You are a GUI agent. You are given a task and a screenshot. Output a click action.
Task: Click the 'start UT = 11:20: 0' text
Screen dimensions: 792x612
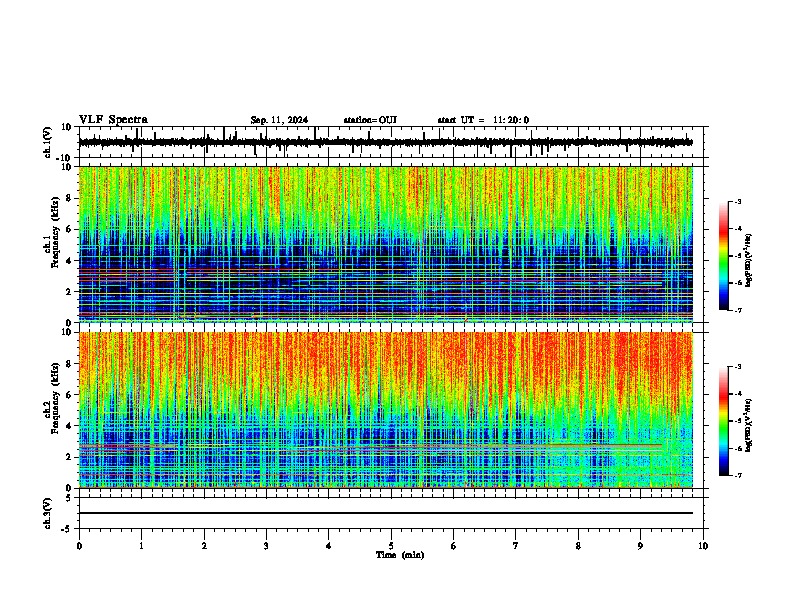483,120
